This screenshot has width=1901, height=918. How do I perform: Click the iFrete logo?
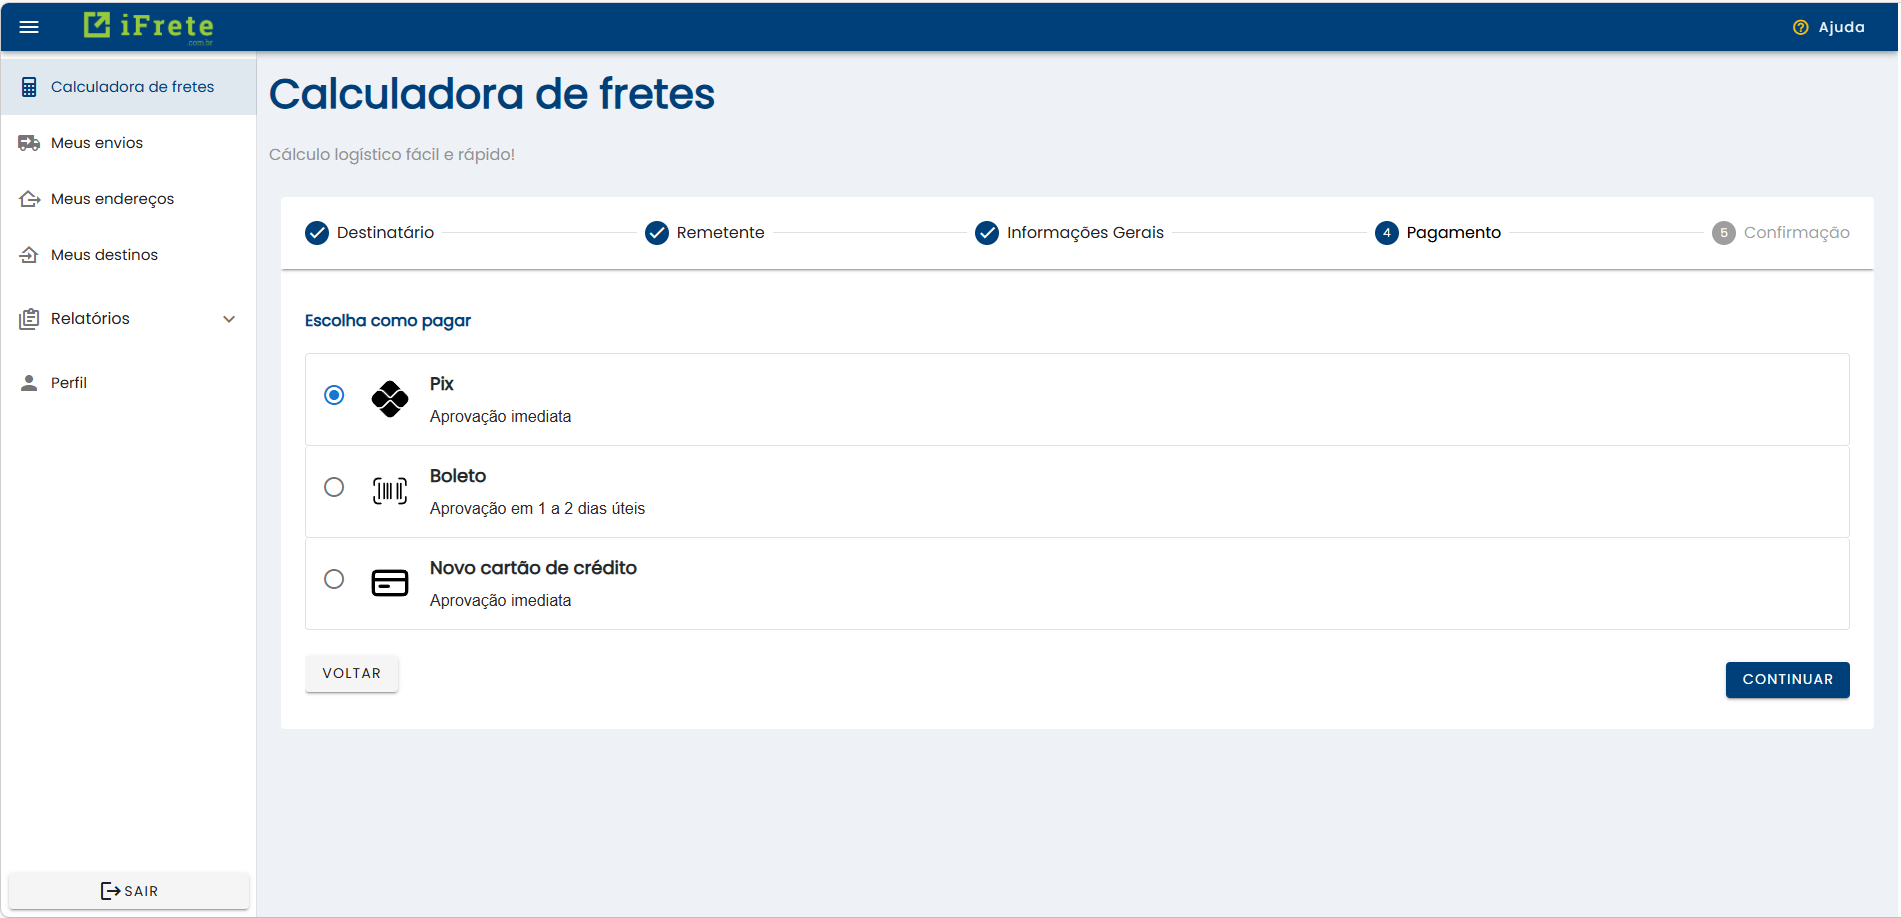[x=148, y=26]
